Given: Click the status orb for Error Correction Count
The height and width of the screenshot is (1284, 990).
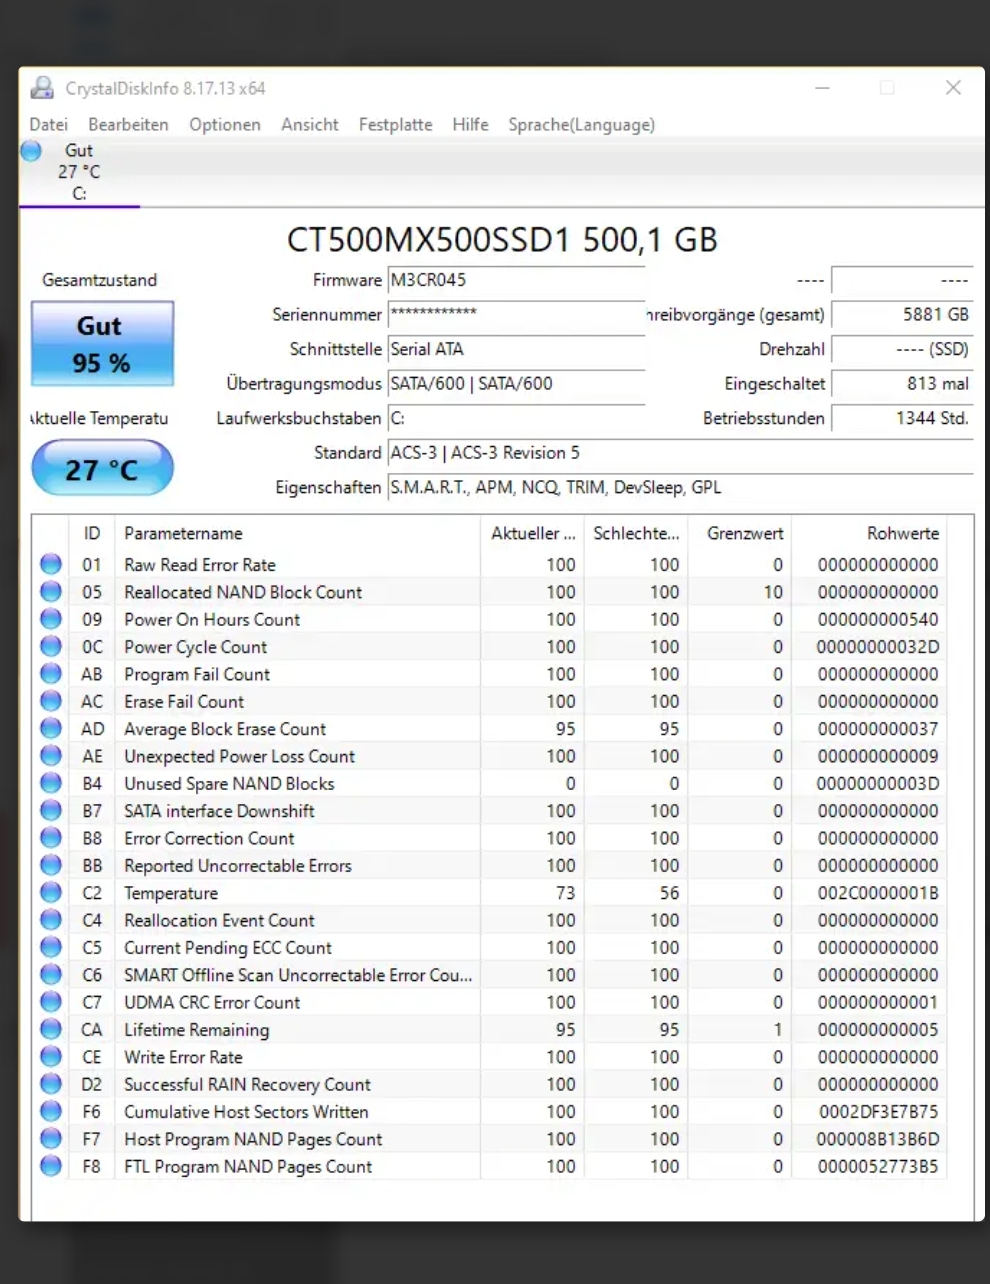Looking at the screenshot, I should click(x=51, y=838).
